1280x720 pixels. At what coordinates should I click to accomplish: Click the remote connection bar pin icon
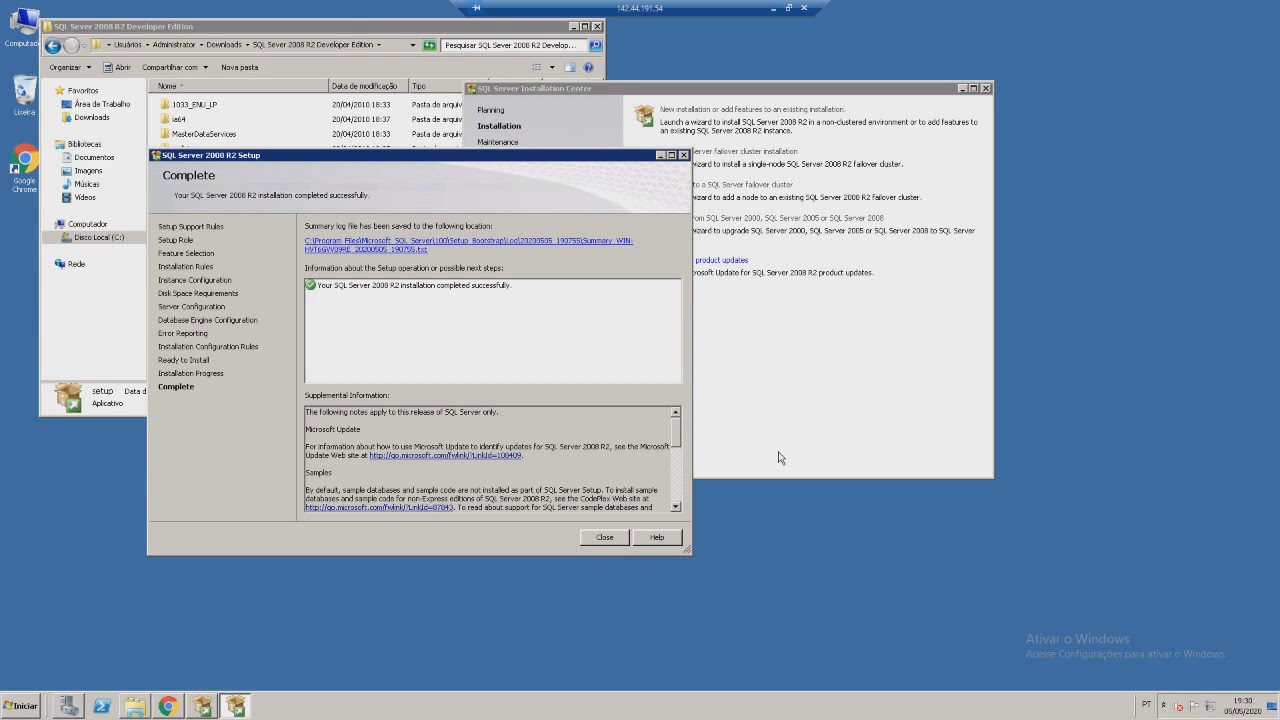pyautogui.click(x=476, y=8)
